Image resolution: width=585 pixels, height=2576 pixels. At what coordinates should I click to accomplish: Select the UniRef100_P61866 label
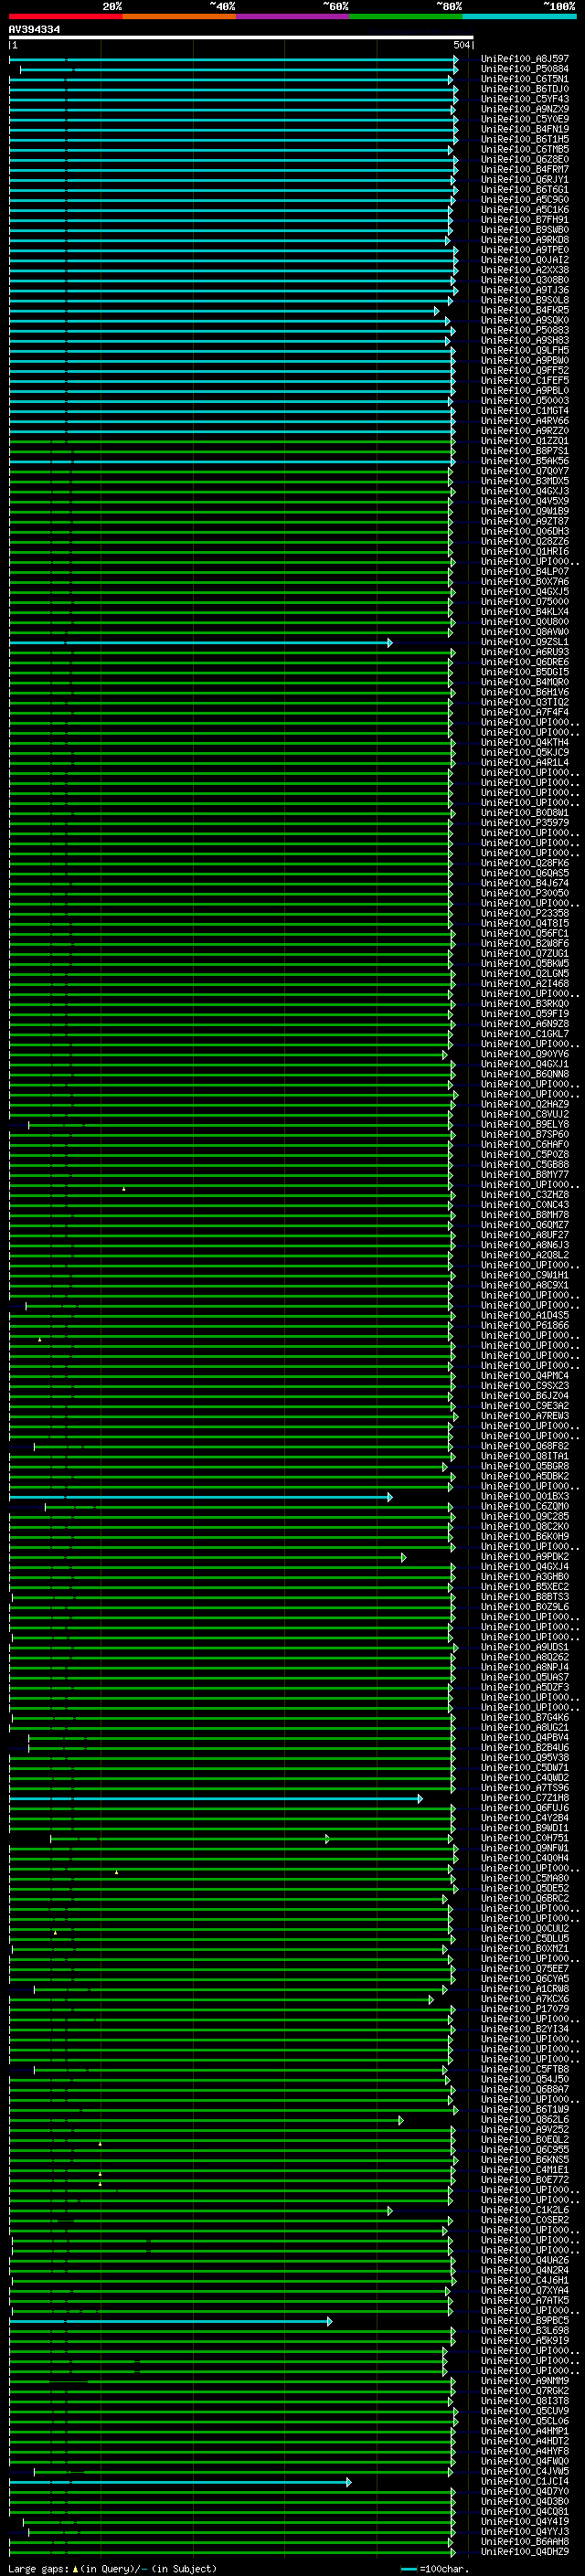click(525, 1326)
